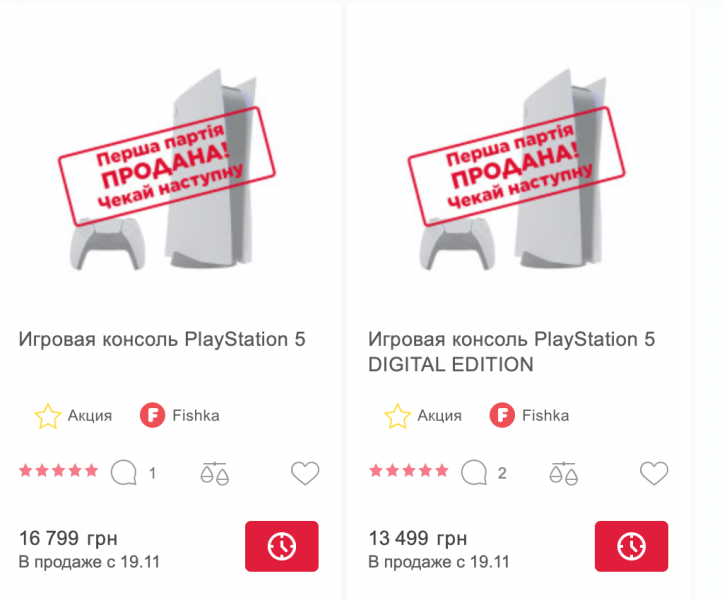
Task: Click the five-star rating on PlayStation 5
Action: pyautogui.click(x=59, y=471)
